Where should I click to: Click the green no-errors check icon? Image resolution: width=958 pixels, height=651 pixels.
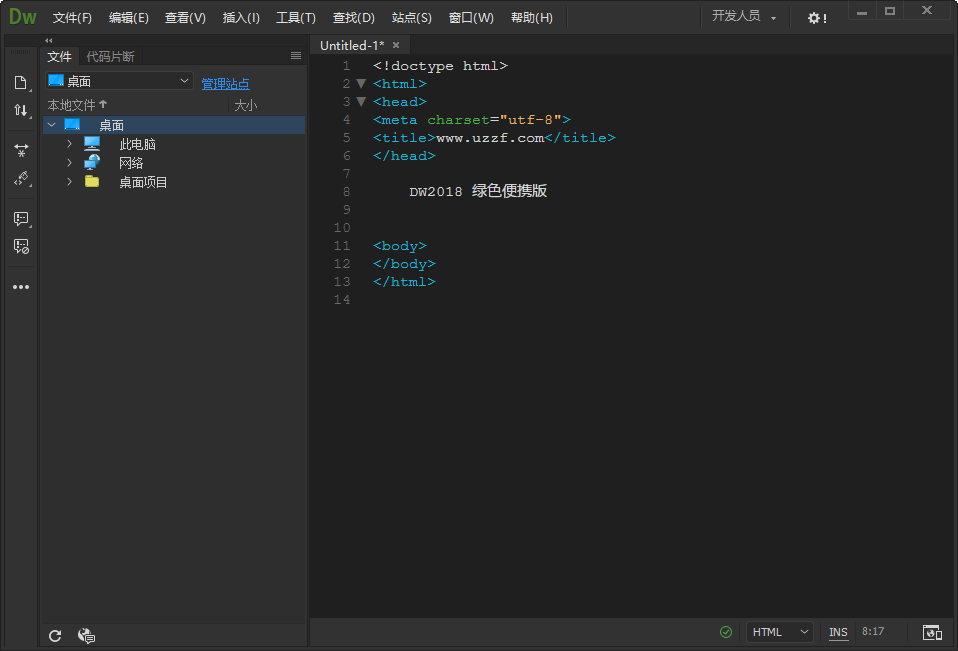click(726, 632)
